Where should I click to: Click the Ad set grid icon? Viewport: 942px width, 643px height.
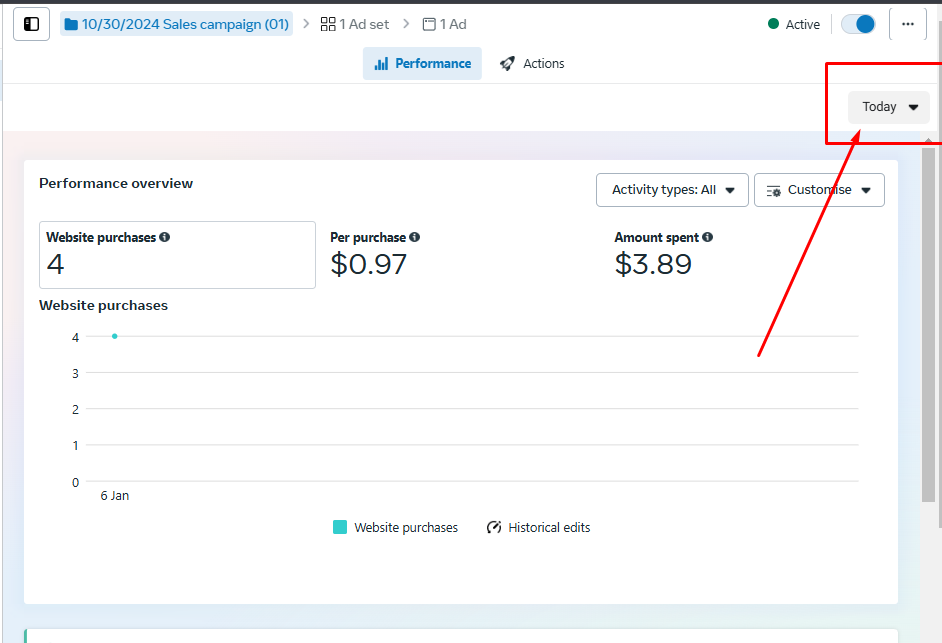328,24
